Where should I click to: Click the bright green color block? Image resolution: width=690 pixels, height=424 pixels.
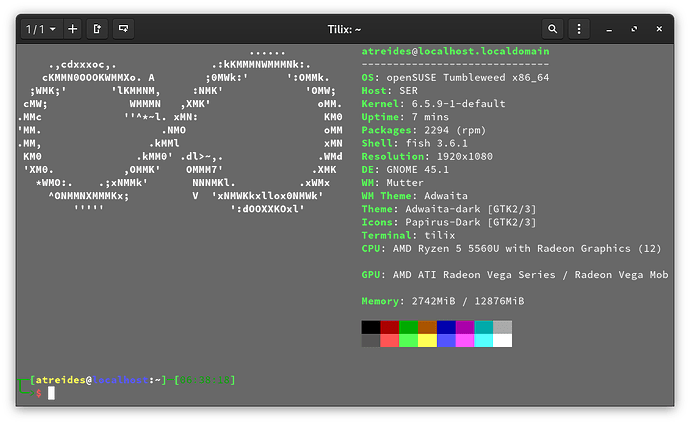[x=408, y=340]
